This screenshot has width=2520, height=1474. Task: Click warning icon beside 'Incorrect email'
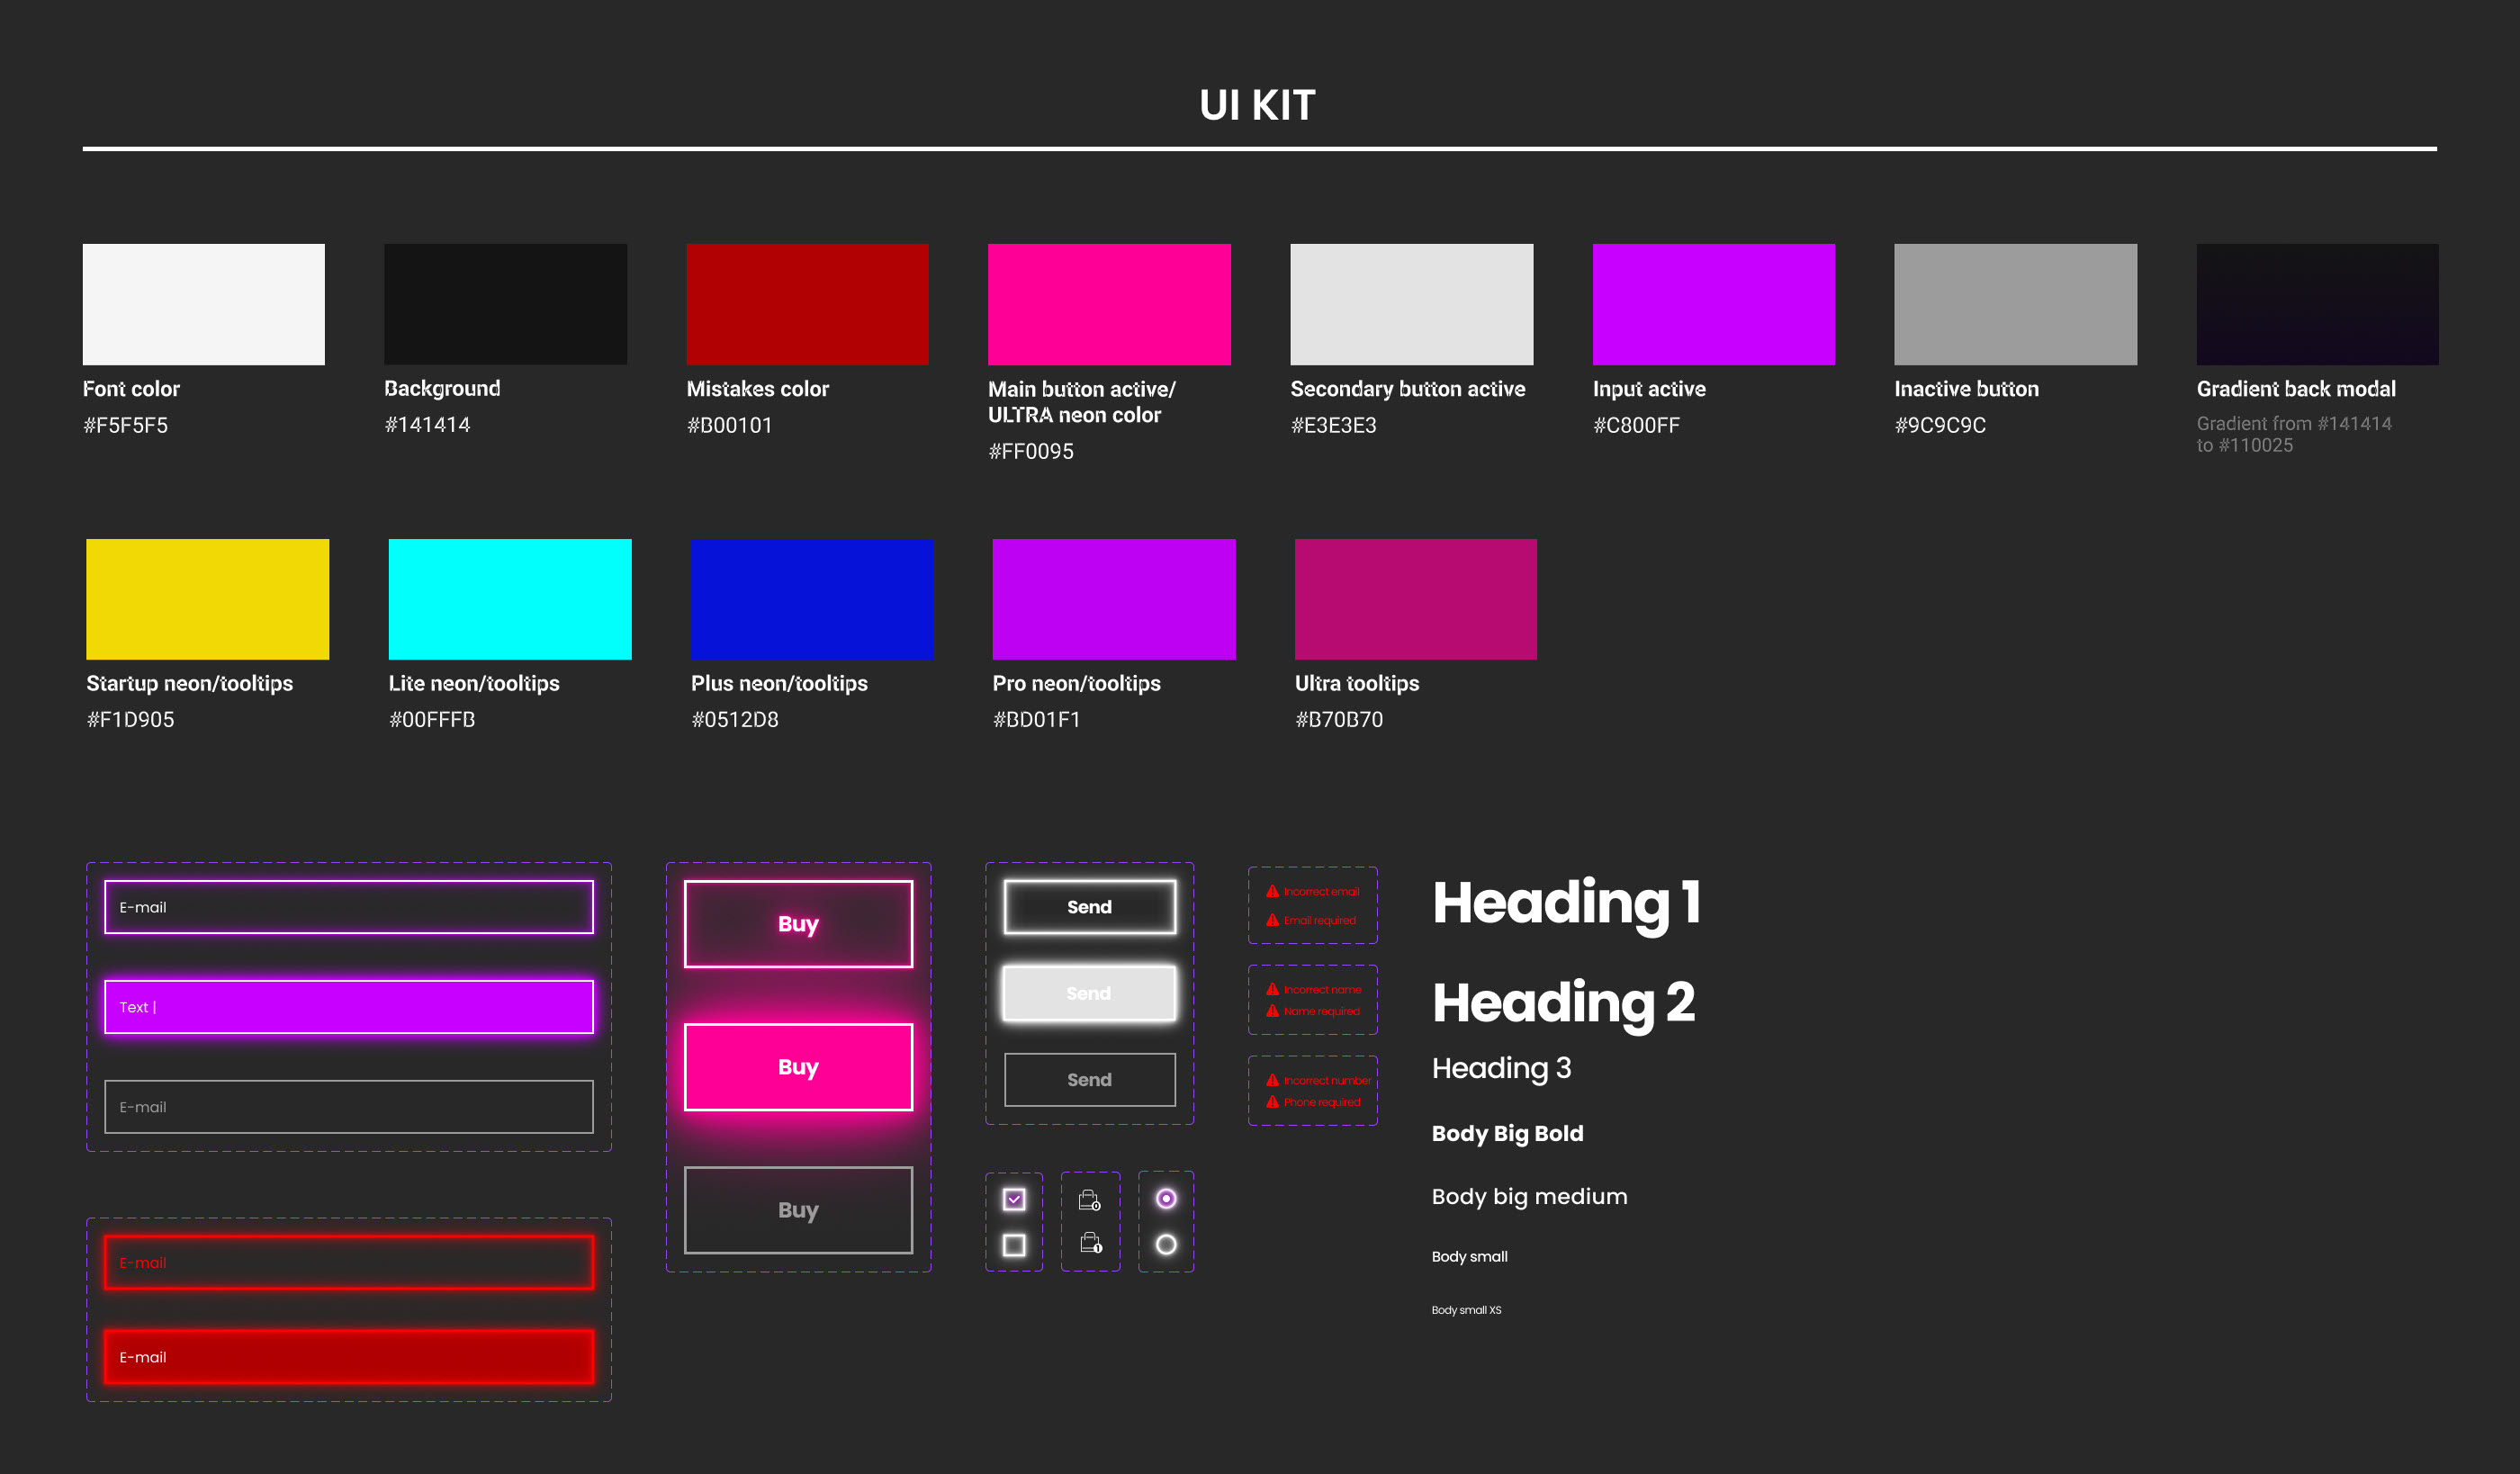click(1272, 891)
